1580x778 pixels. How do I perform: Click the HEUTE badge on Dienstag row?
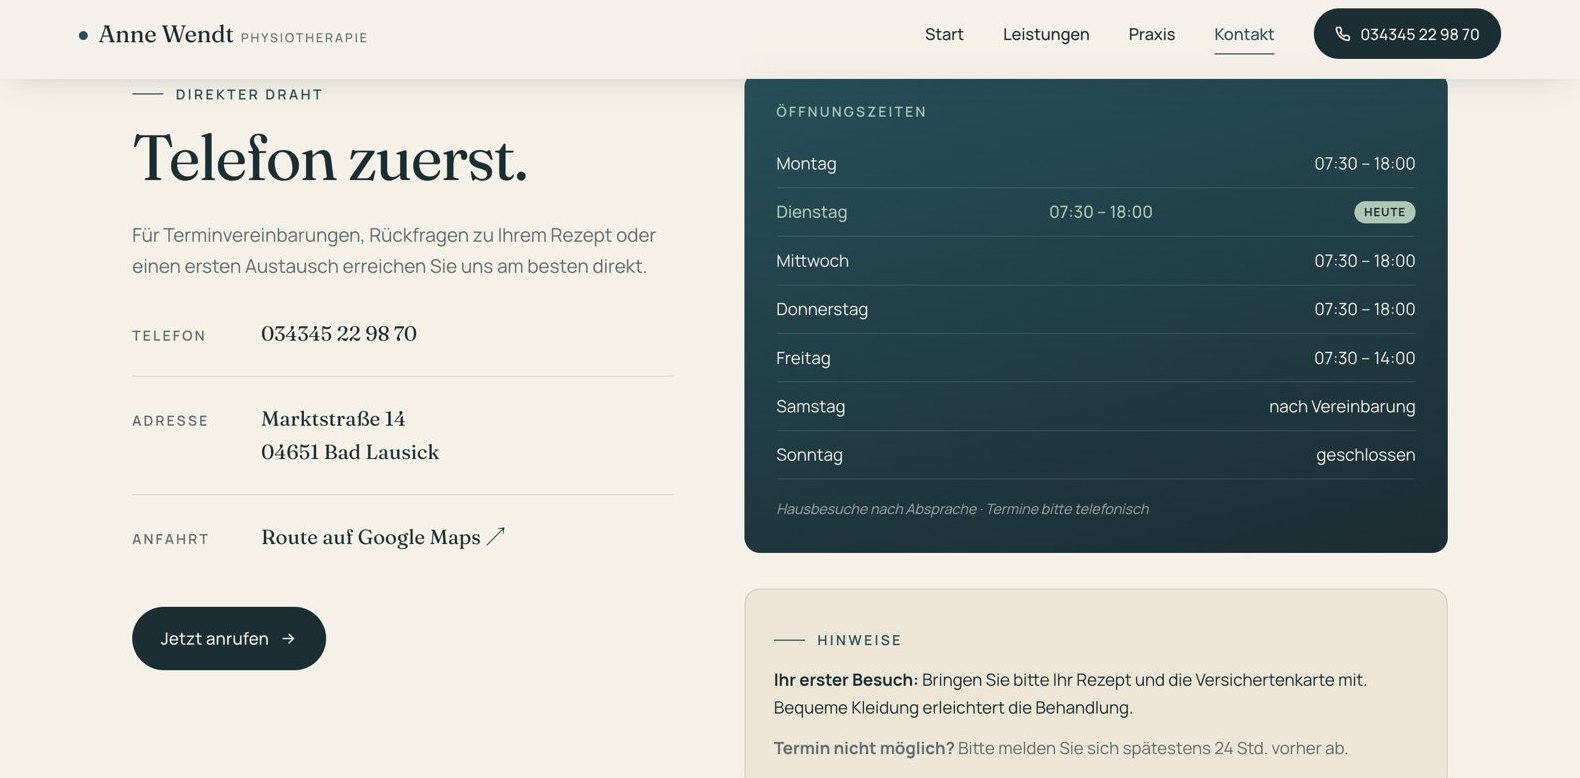pos(1385,212)
